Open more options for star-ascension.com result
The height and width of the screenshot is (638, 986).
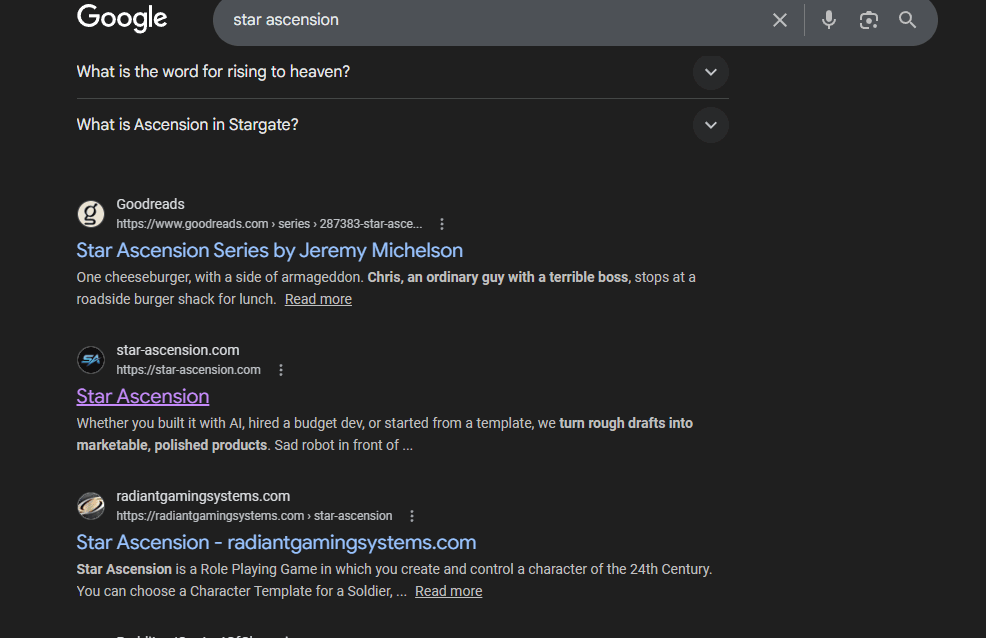point(281,370)
